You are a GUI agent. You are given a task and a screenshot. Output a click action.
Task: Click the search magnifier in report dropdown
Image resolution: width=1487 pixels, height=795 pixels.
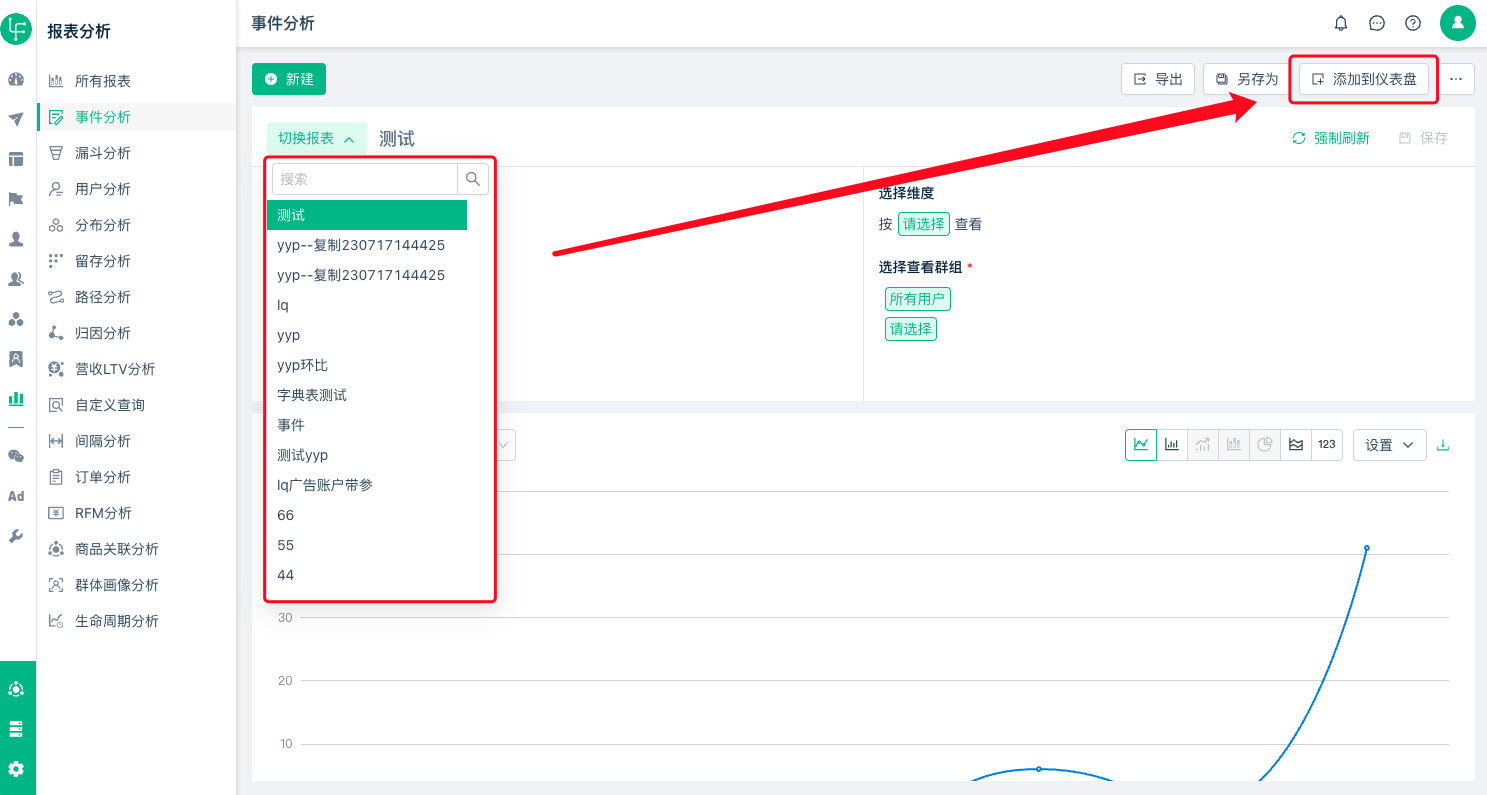click(x=473, y=179)
